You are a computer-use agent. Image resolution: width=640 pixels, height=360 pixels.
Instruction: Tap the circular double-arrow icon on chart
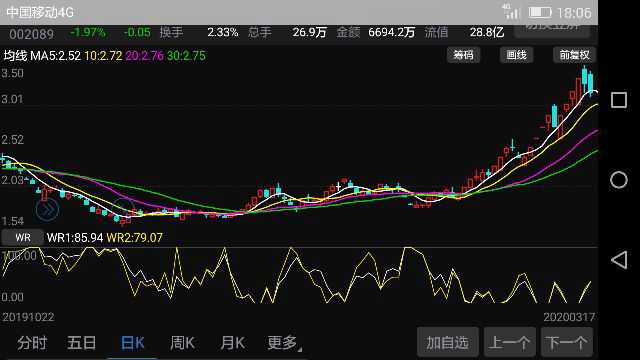point(47,210)
